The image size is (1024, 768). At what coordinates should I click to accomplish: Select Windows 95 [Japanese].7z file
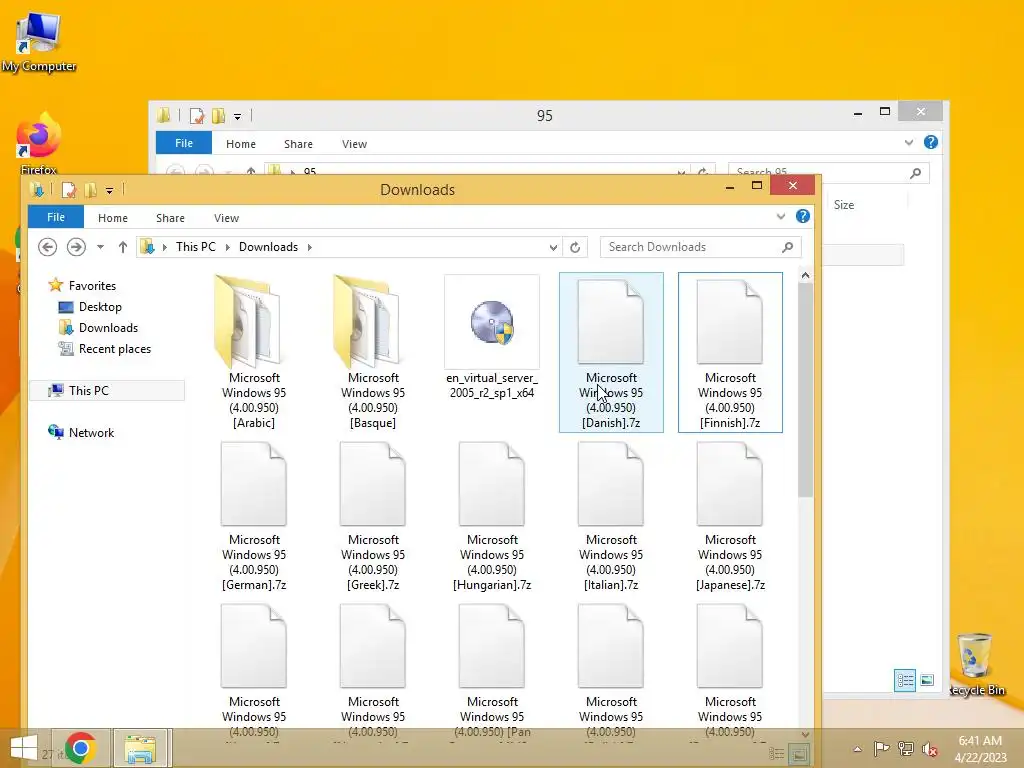pyautogui.click(x=730, y=516)
